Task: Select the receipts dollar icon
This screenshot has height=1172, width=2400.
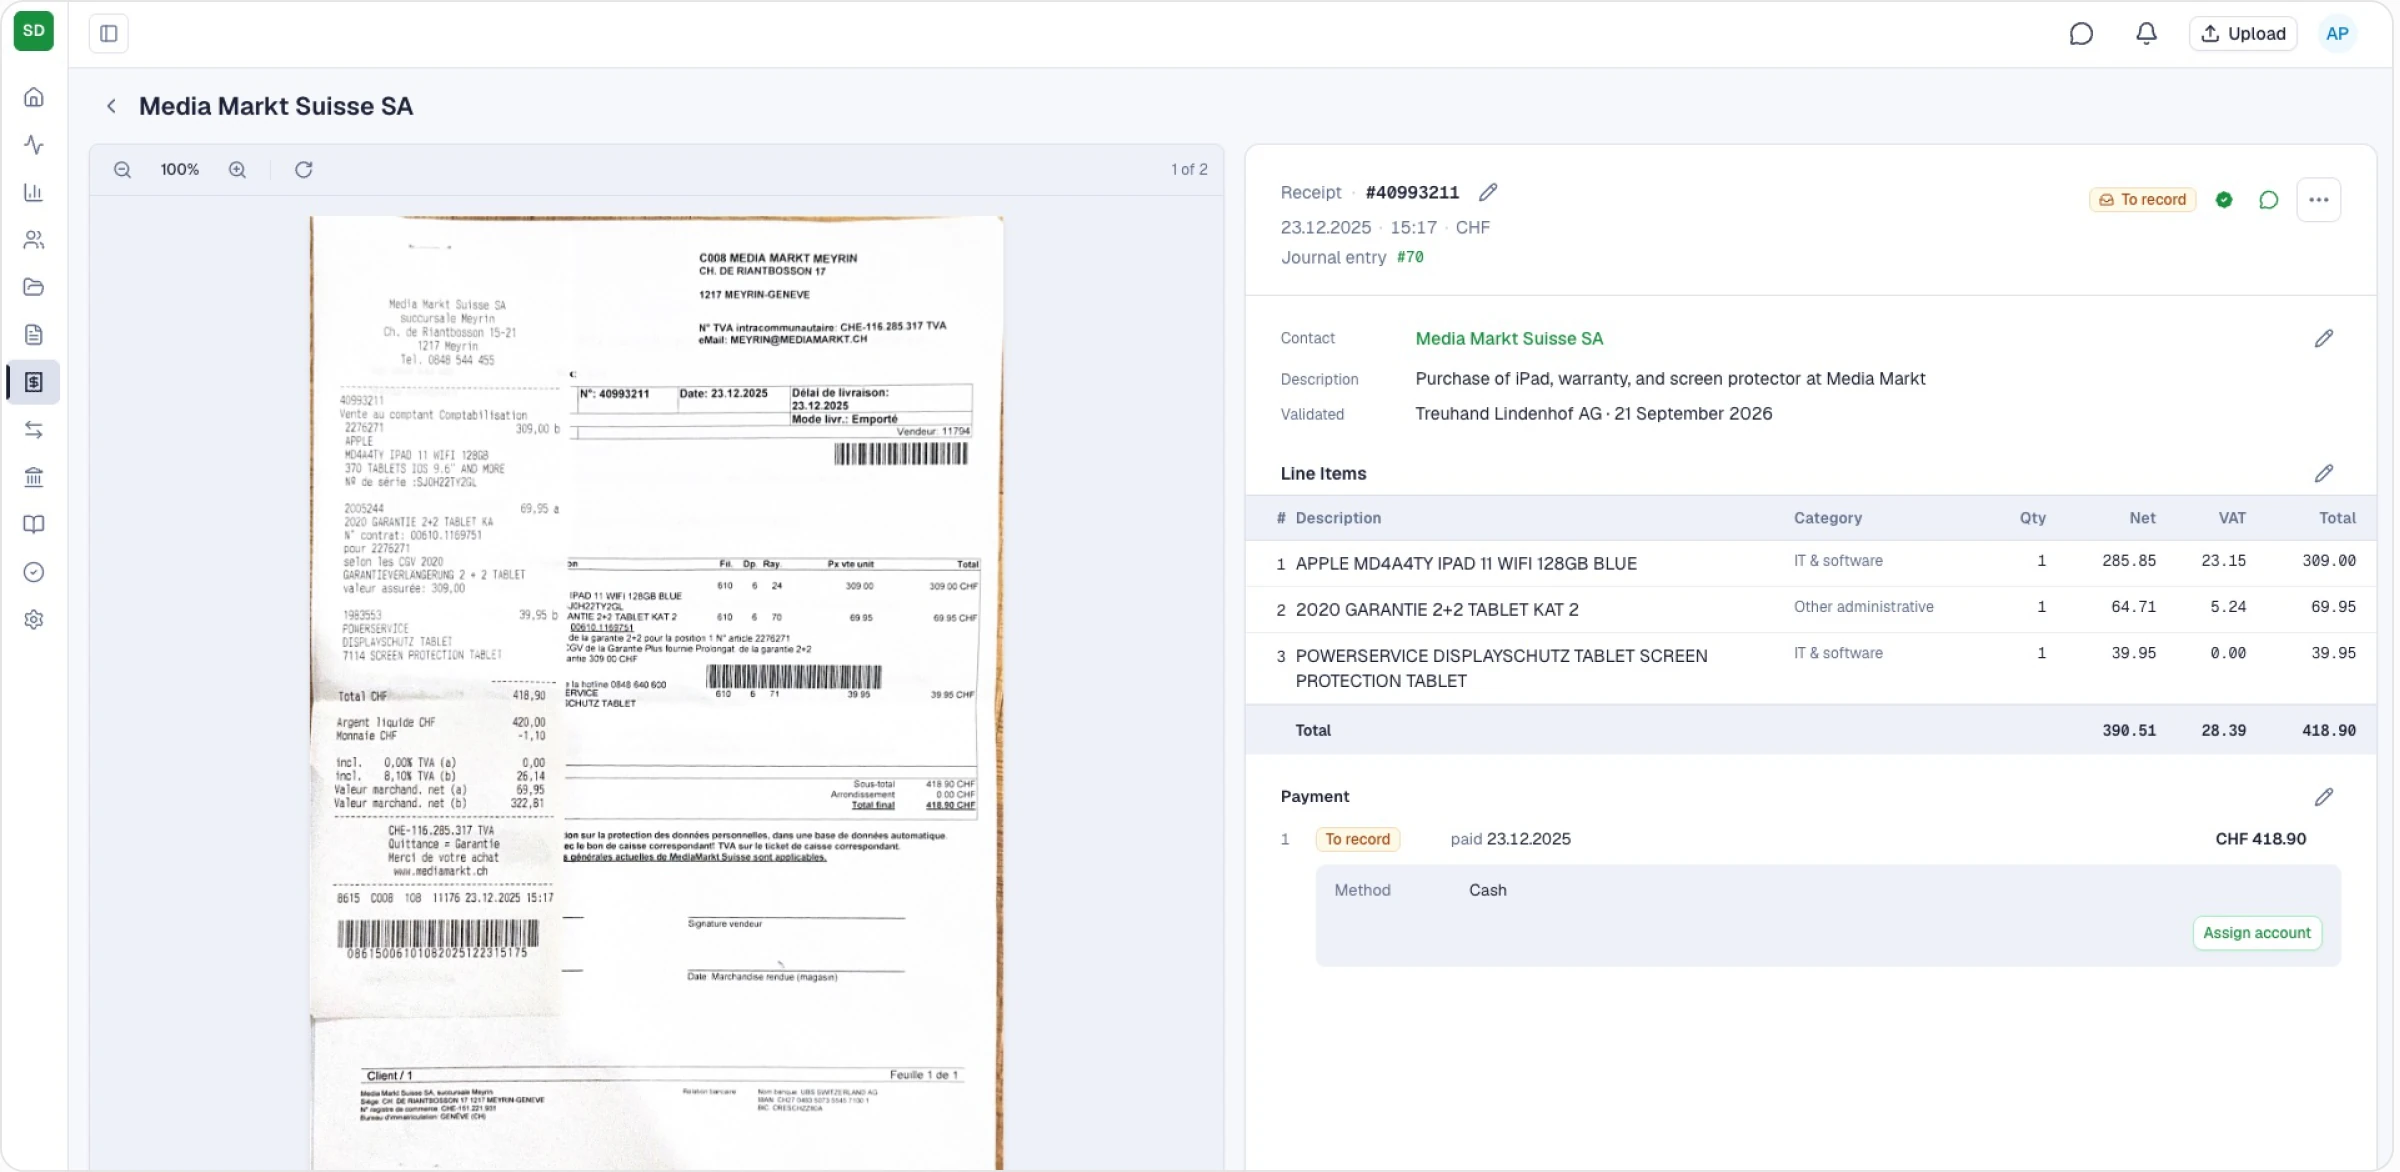Action: point(34,382)
